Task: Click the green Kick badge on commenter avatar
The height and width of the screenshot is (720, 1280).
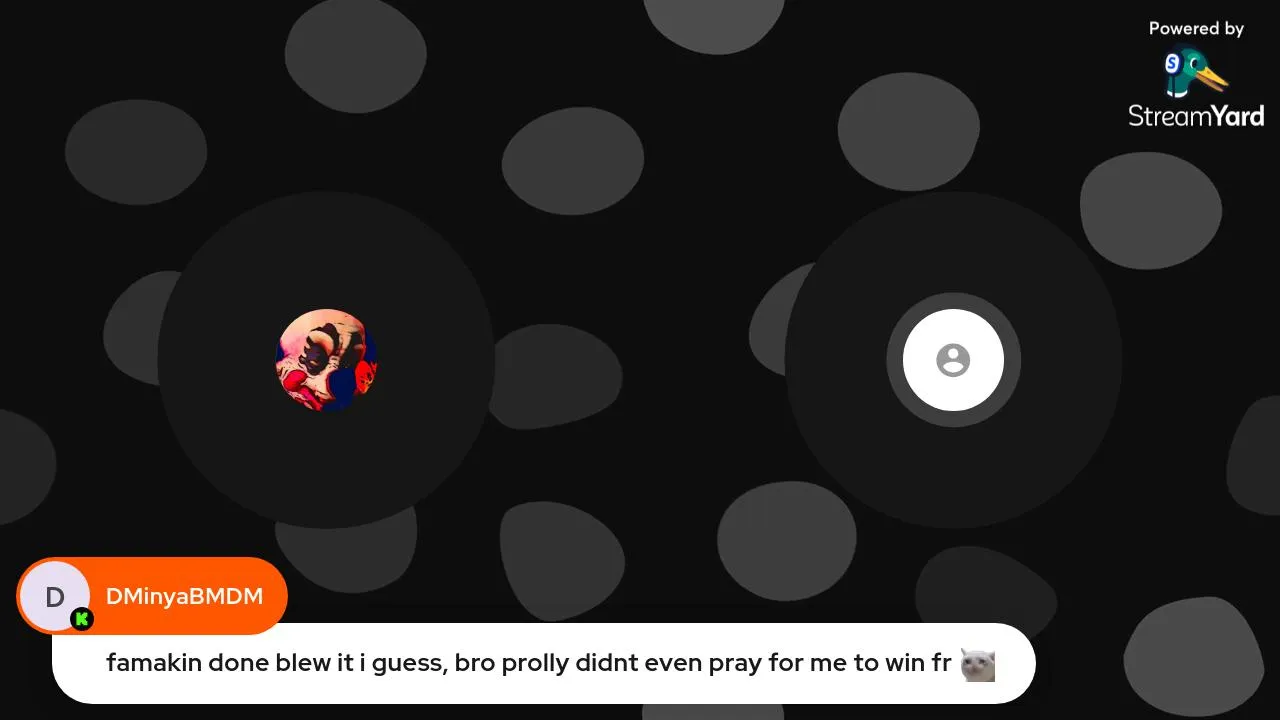Action: [82, 620]
